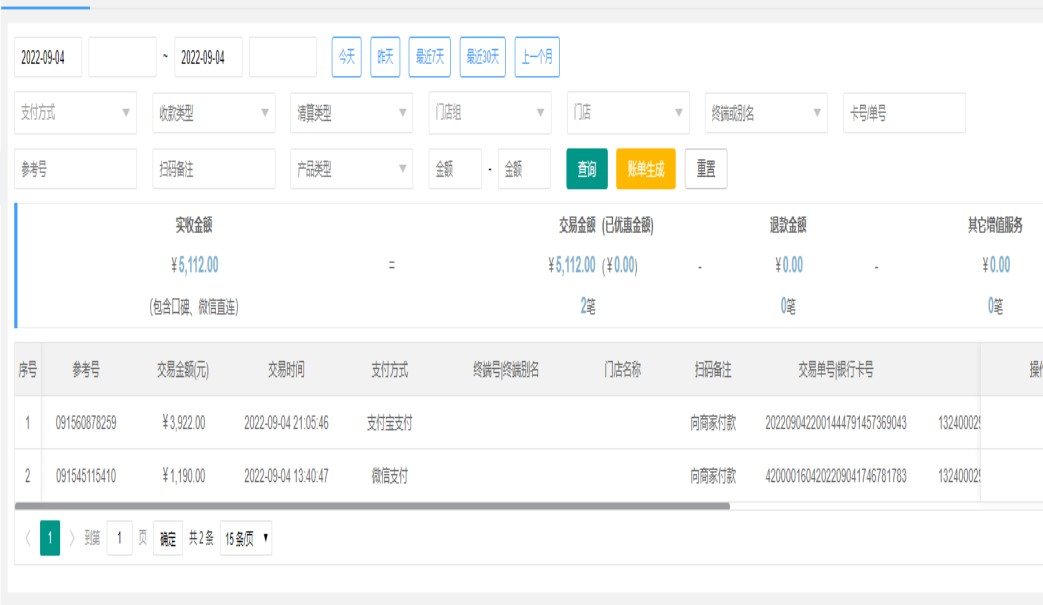Click the start date field 2022-09-04
Screen dimensions: 1043x605
tap(48, 57)
